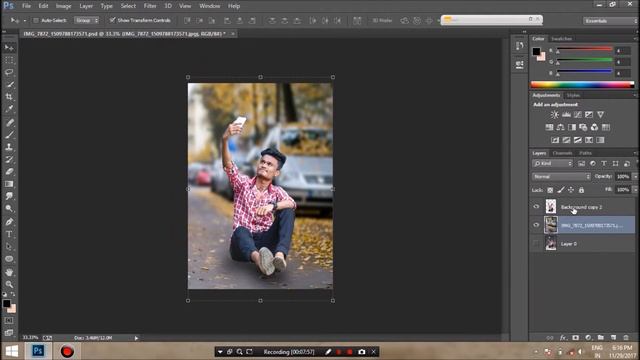Add a Curves adjustment
This screenshot has width=640, height=360.
pyautogui.click(x=578, y=115)
